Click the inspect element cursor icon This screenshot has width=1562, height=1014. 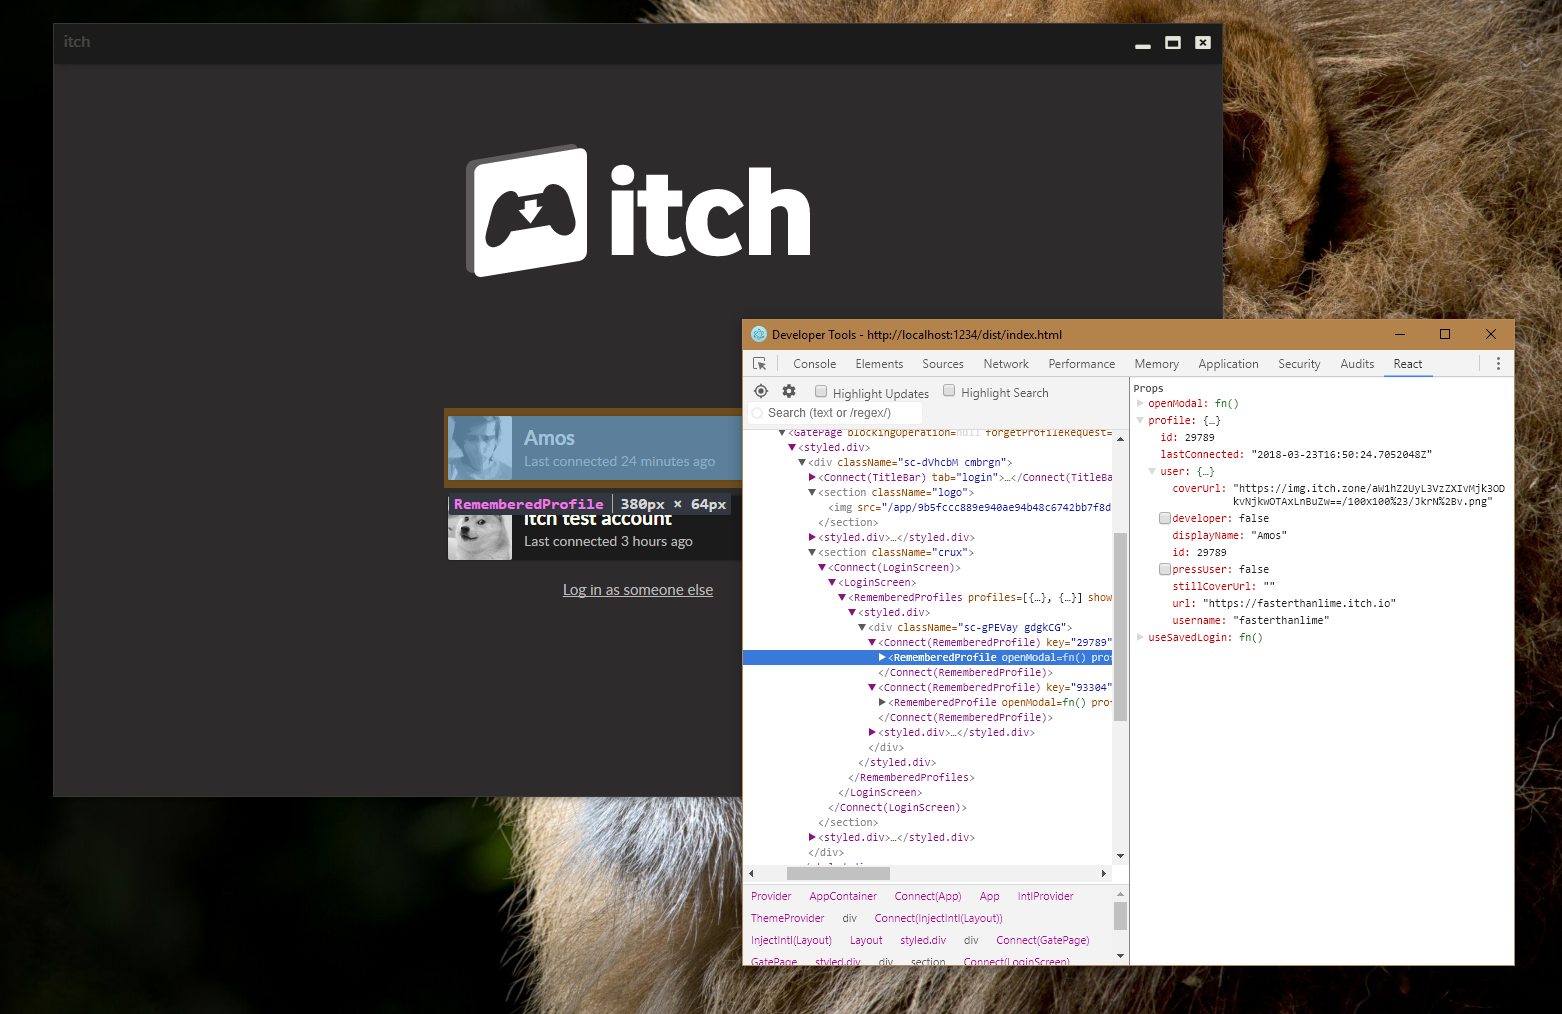(760, 364)
